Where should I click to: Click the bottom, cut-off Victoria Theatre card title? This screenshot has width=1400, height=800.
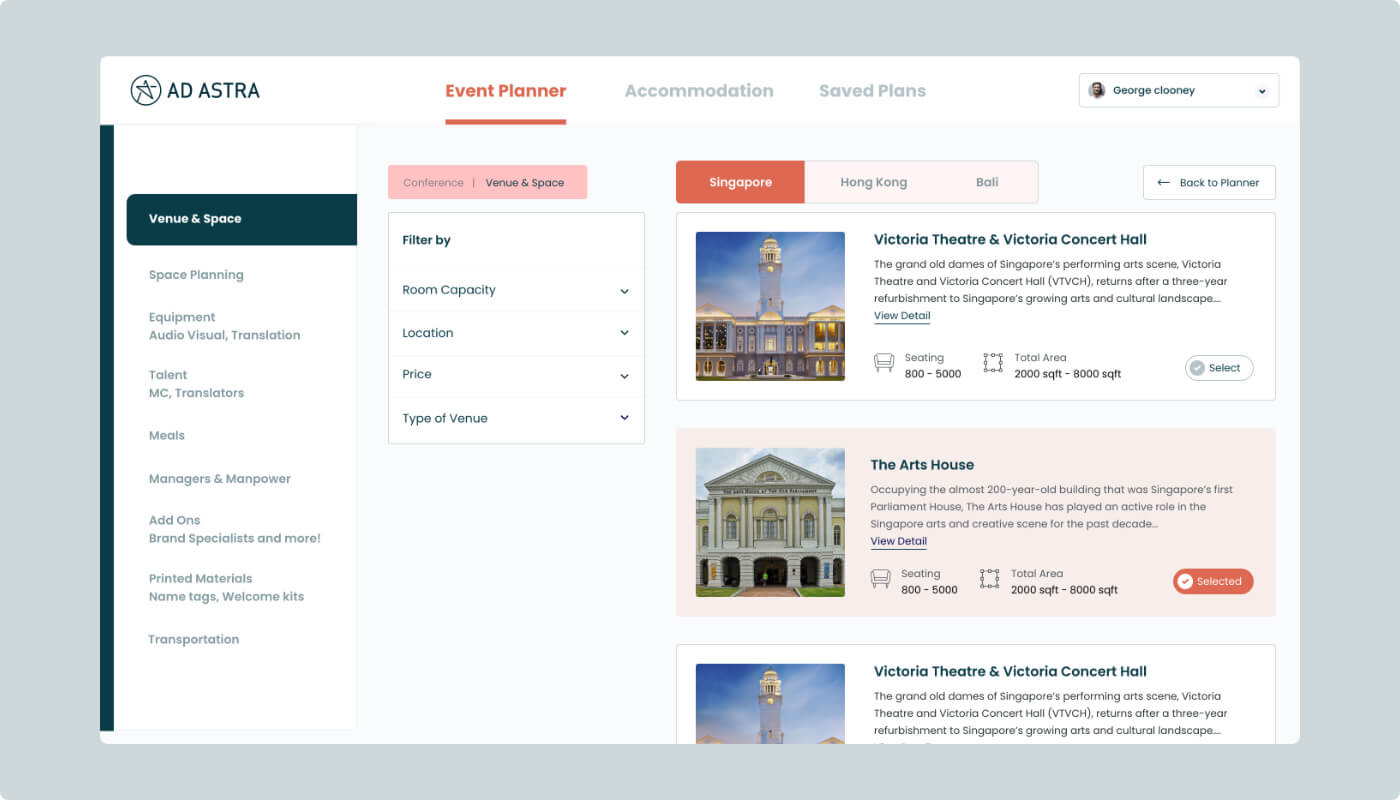(1010, 672)
